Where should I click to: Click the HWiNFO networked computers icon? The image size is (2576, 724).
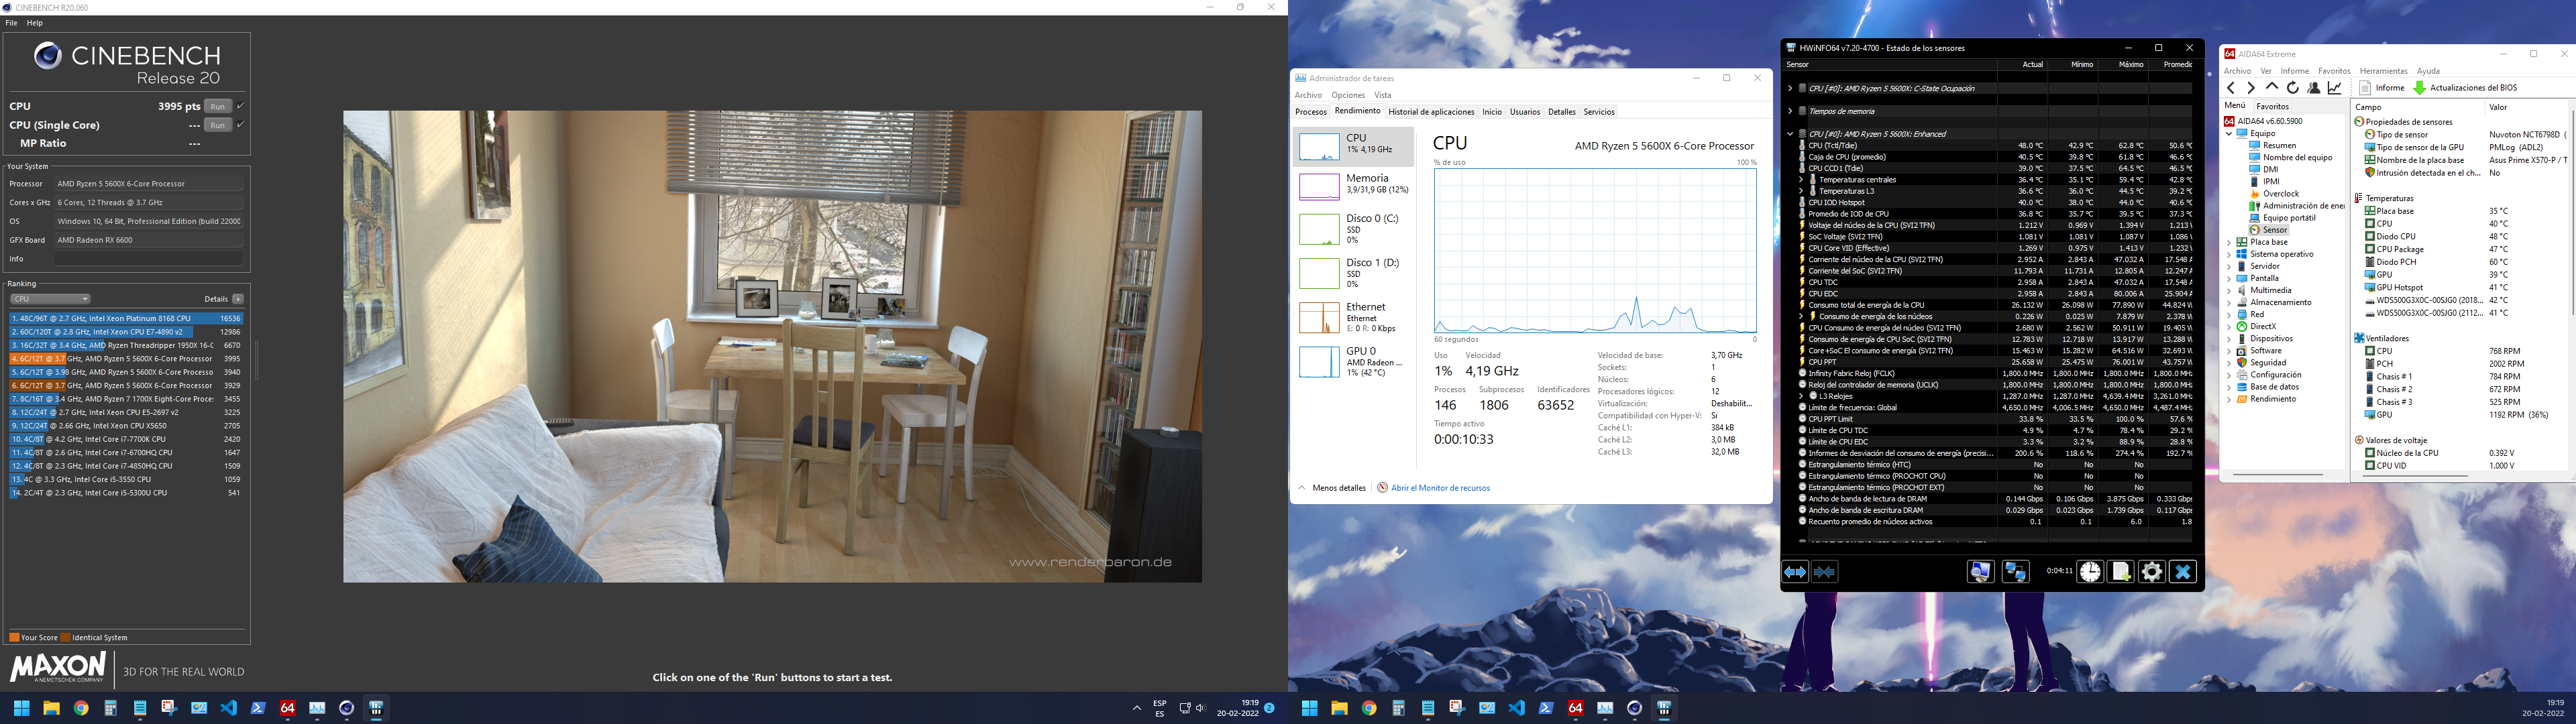coord(2015,572)
